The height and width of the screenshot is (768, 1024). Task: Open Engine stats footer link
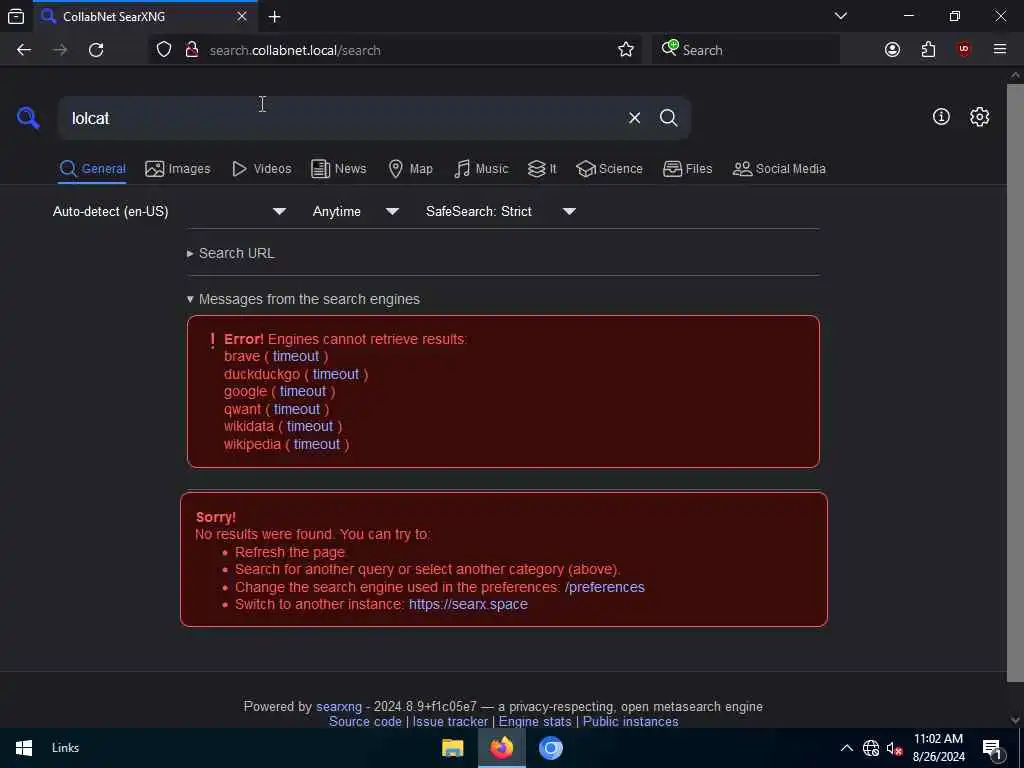(535, 722)
